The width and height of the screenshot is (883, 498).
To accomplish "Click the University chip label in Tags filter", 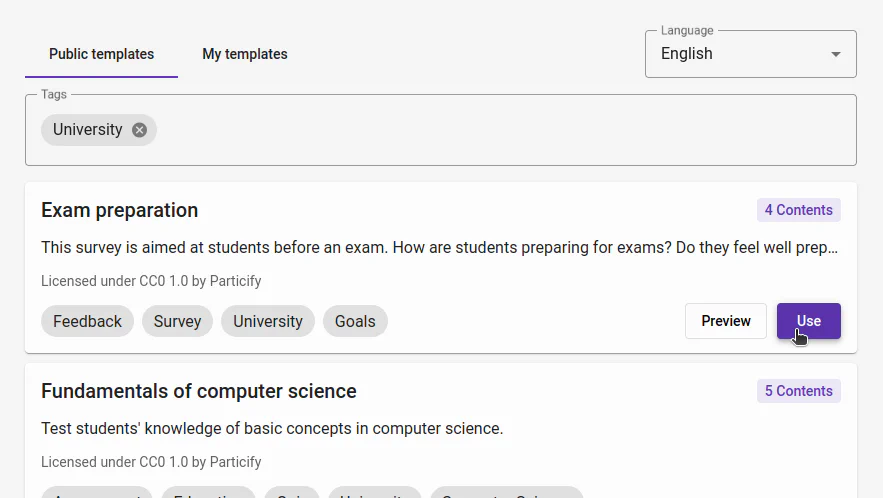I will [87, 130].
